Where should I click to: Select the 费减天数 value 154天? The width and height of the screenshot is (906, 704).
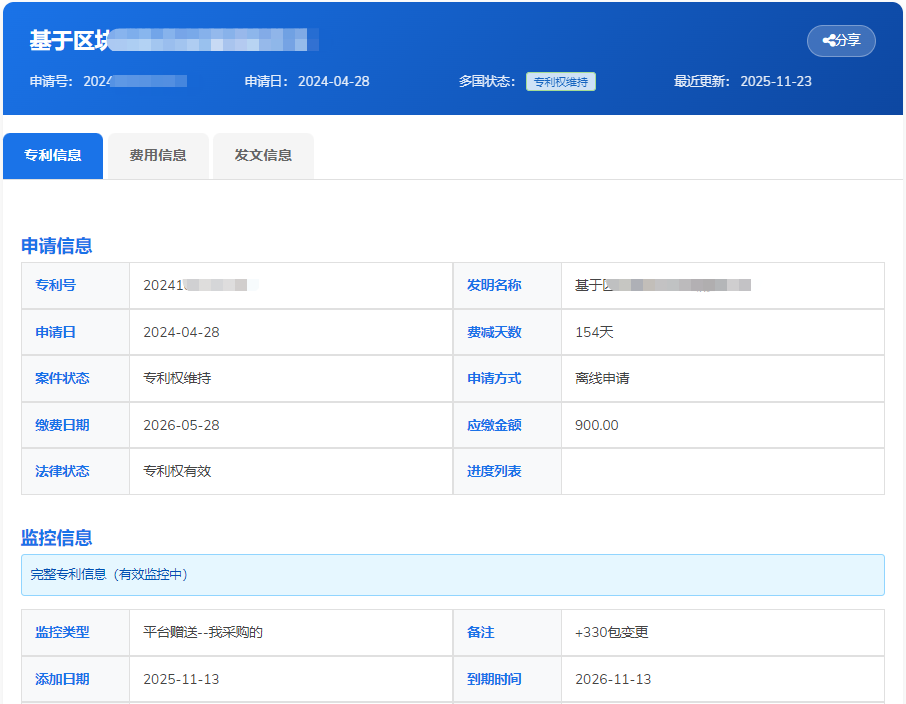click(596, 332)
